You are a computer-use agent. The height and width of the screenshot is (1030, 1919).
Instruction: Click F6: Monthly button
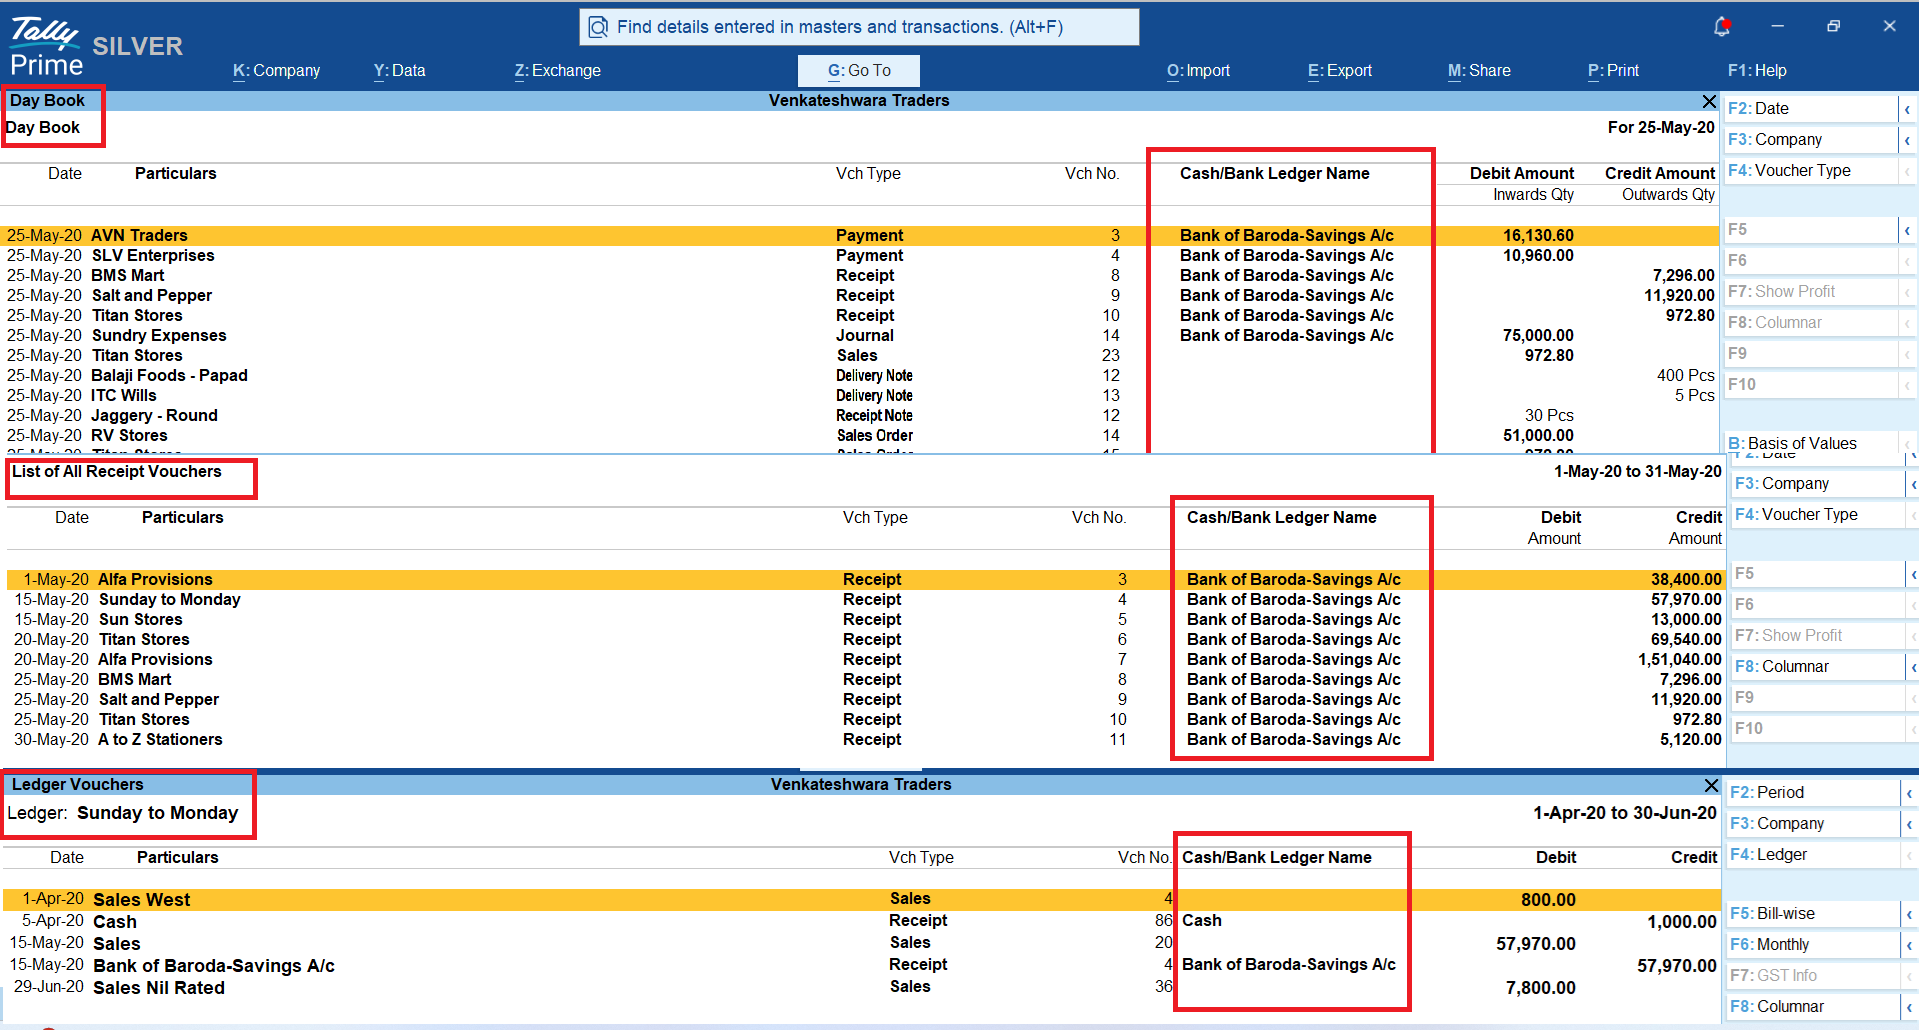1813,945
